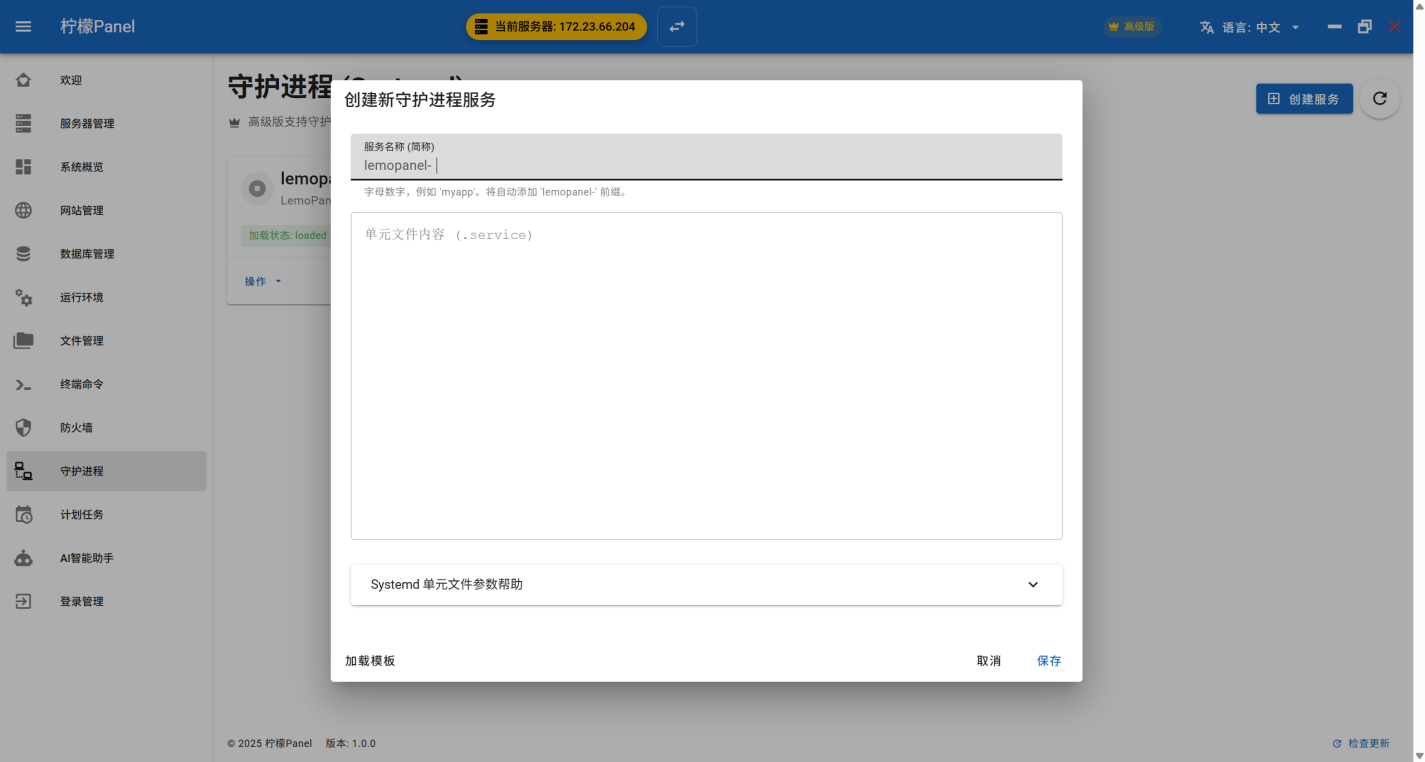The width and height of the screenshot is (1425, 762).
Task: Open the 操作 dropdown on service card
Action: [263, 282]
